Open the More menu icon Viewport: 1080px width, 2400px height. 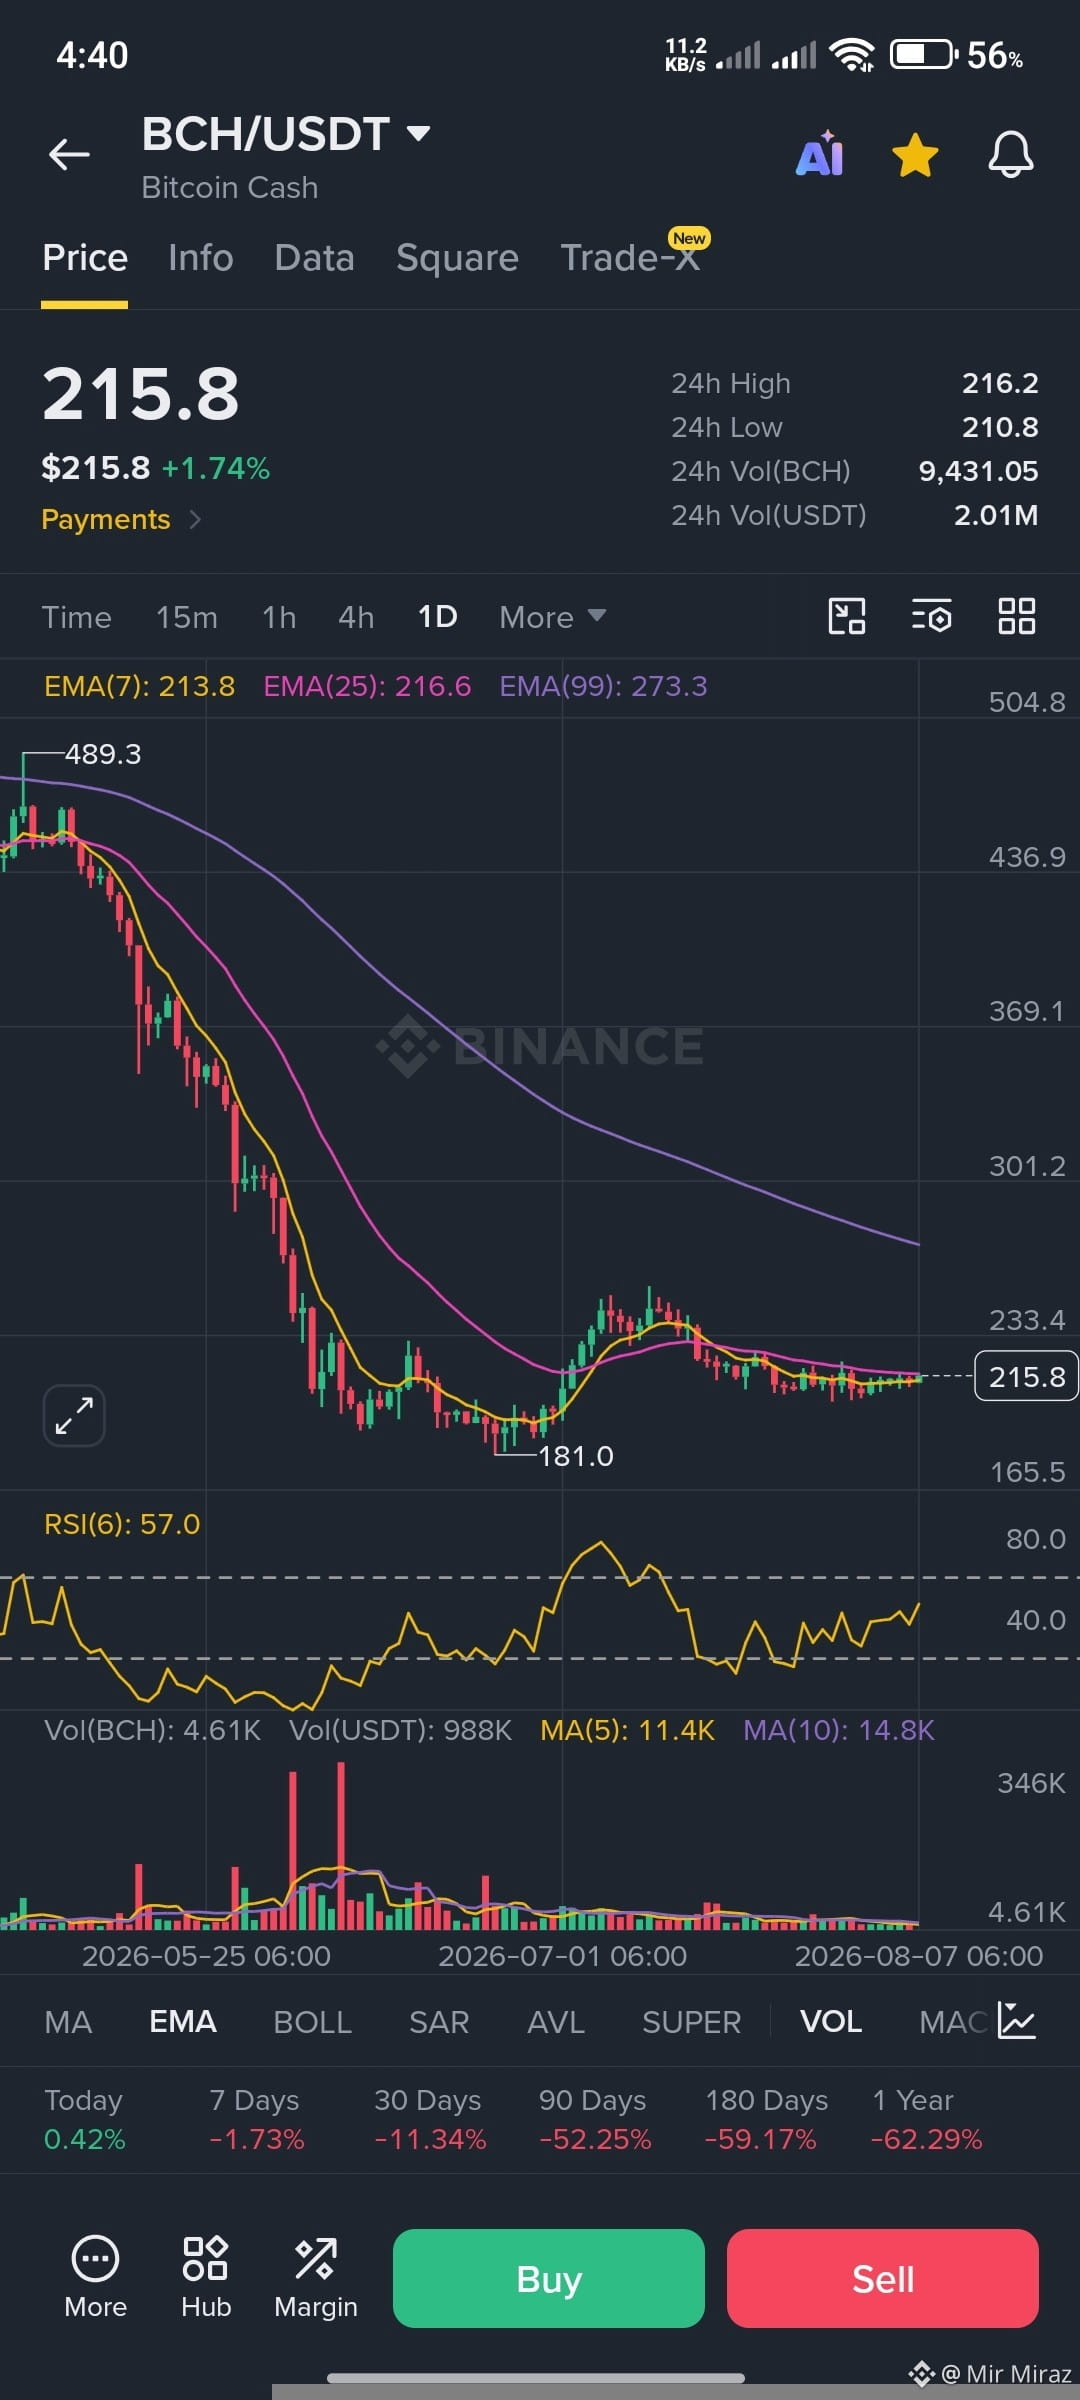(95, 2279)
